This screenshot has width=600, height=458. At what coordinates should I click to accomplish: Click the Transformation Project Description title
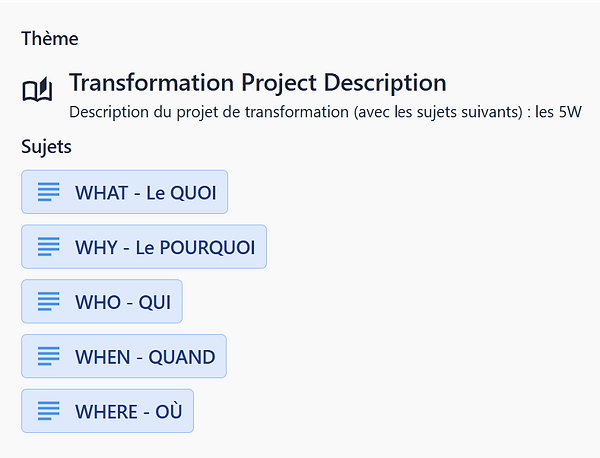[x=257, y=82]
